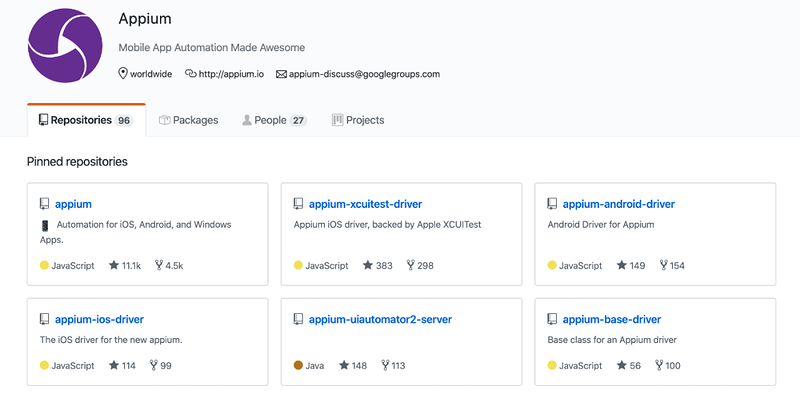Screen dimensions: 800x402
Task: Click the fork icon showing 298
Action: pos(411,265)
